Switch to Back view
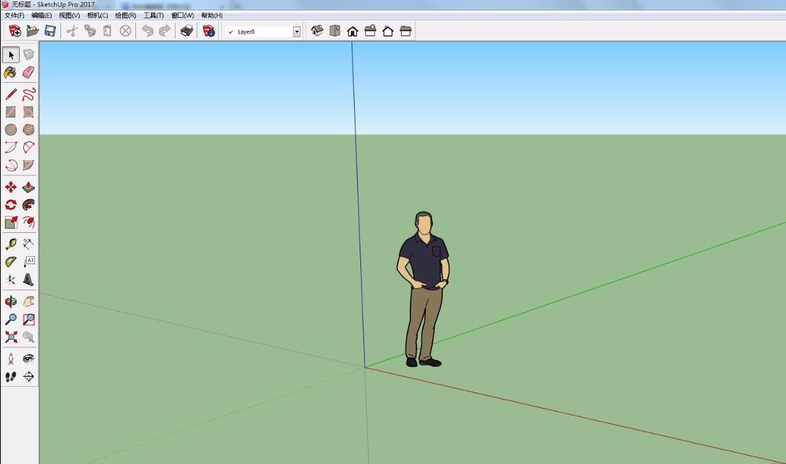 coord(387,31)
